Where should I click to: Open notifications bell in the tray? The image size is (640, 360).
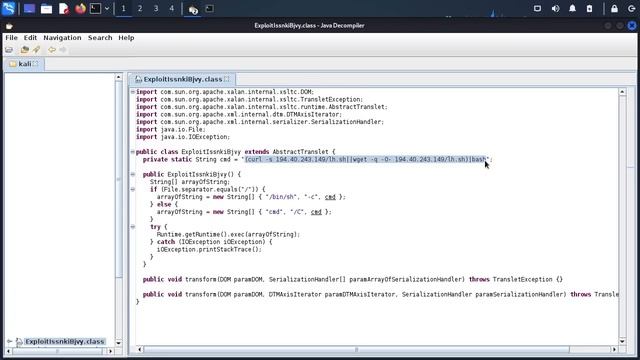pyautogui.click(x=572, y=9)
